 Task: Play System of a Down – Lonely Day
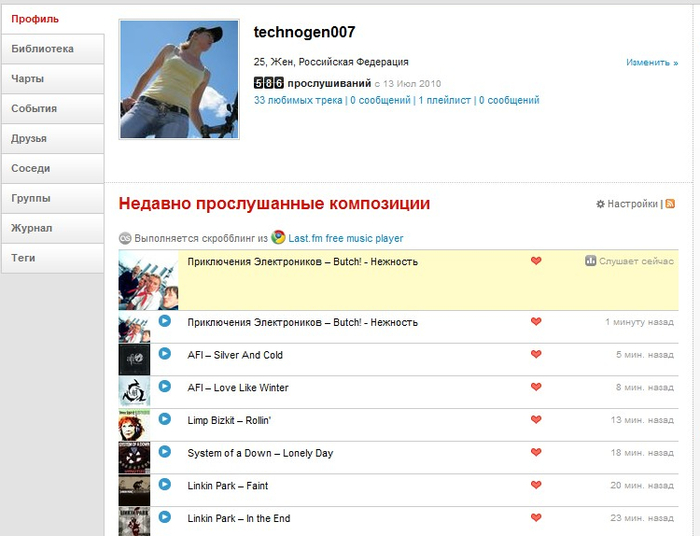click(x=165, y=452)
